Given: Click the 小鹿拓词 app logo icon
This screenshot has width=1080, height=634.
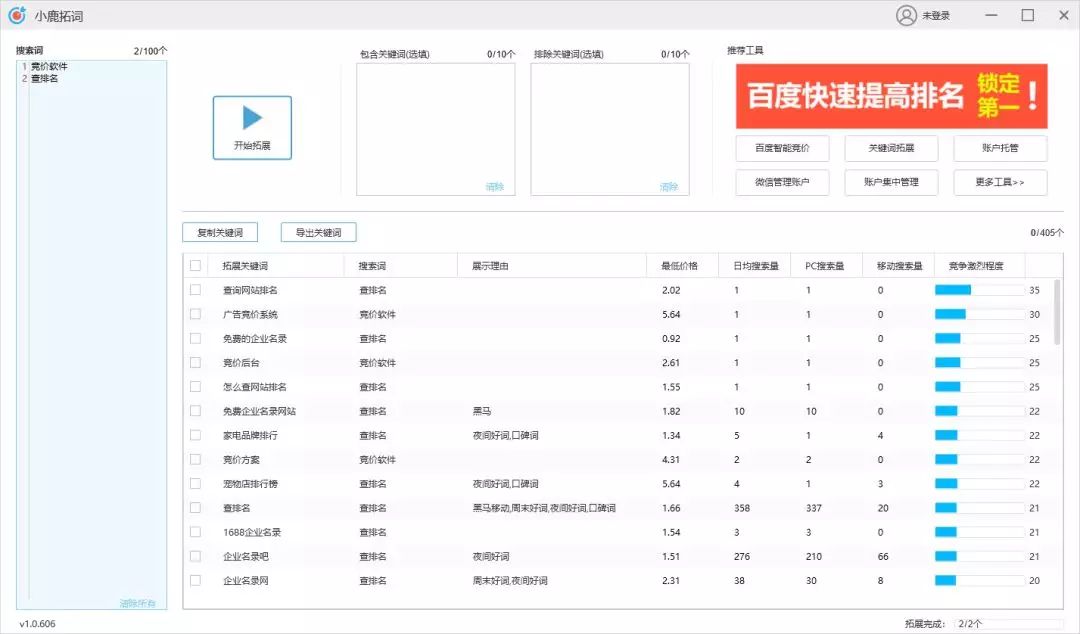Looking at the screenshot, I should tap(17, 16).
